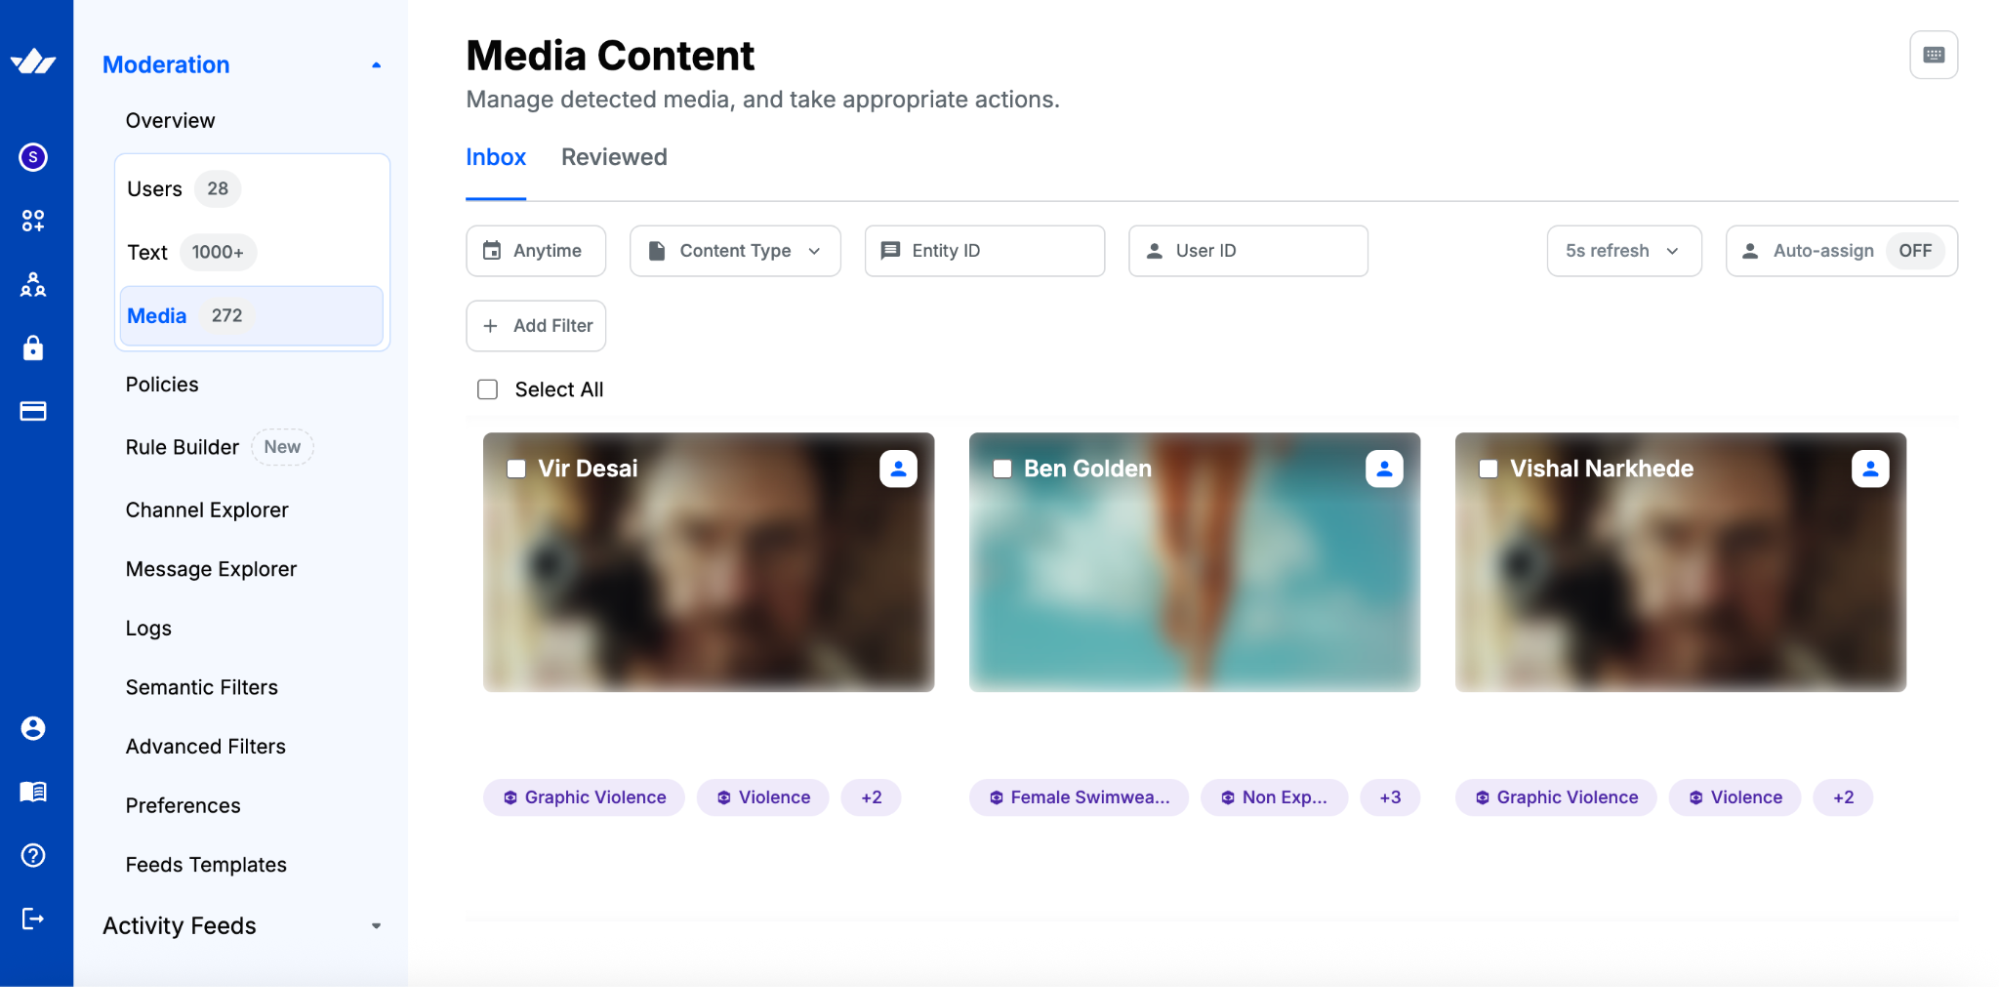The height and width of the screenshot is (987, 1999).
Task: Collapse the Moderation section chevron
Action: coord(376,64)
